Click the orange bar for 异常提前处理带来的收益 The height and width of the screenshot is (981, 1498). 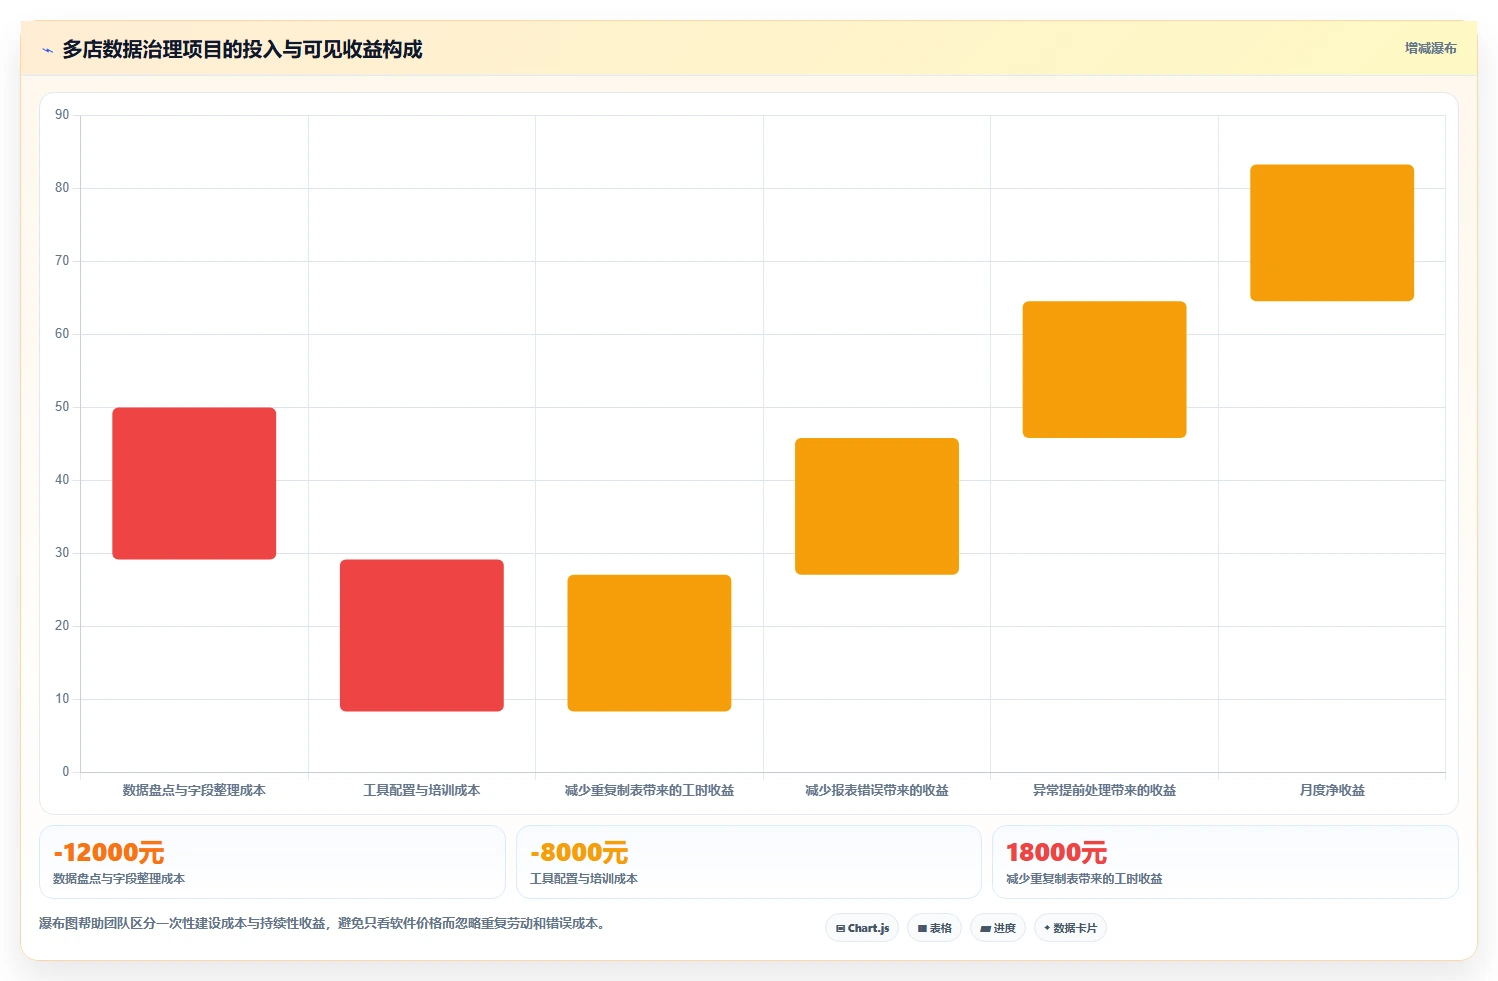(1104, 369)
